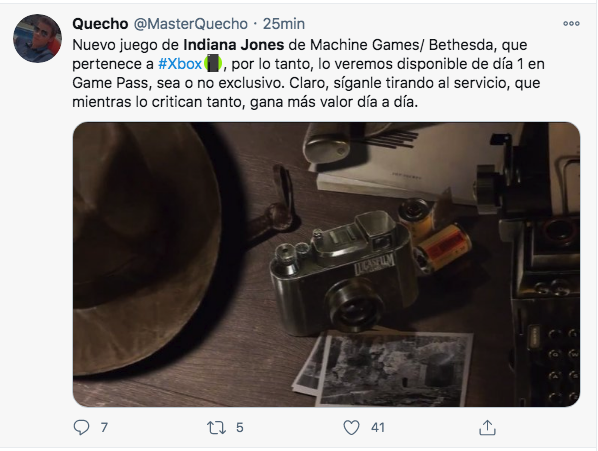
Task: Click the black-and-white photo in image
Action: point(395,369)
